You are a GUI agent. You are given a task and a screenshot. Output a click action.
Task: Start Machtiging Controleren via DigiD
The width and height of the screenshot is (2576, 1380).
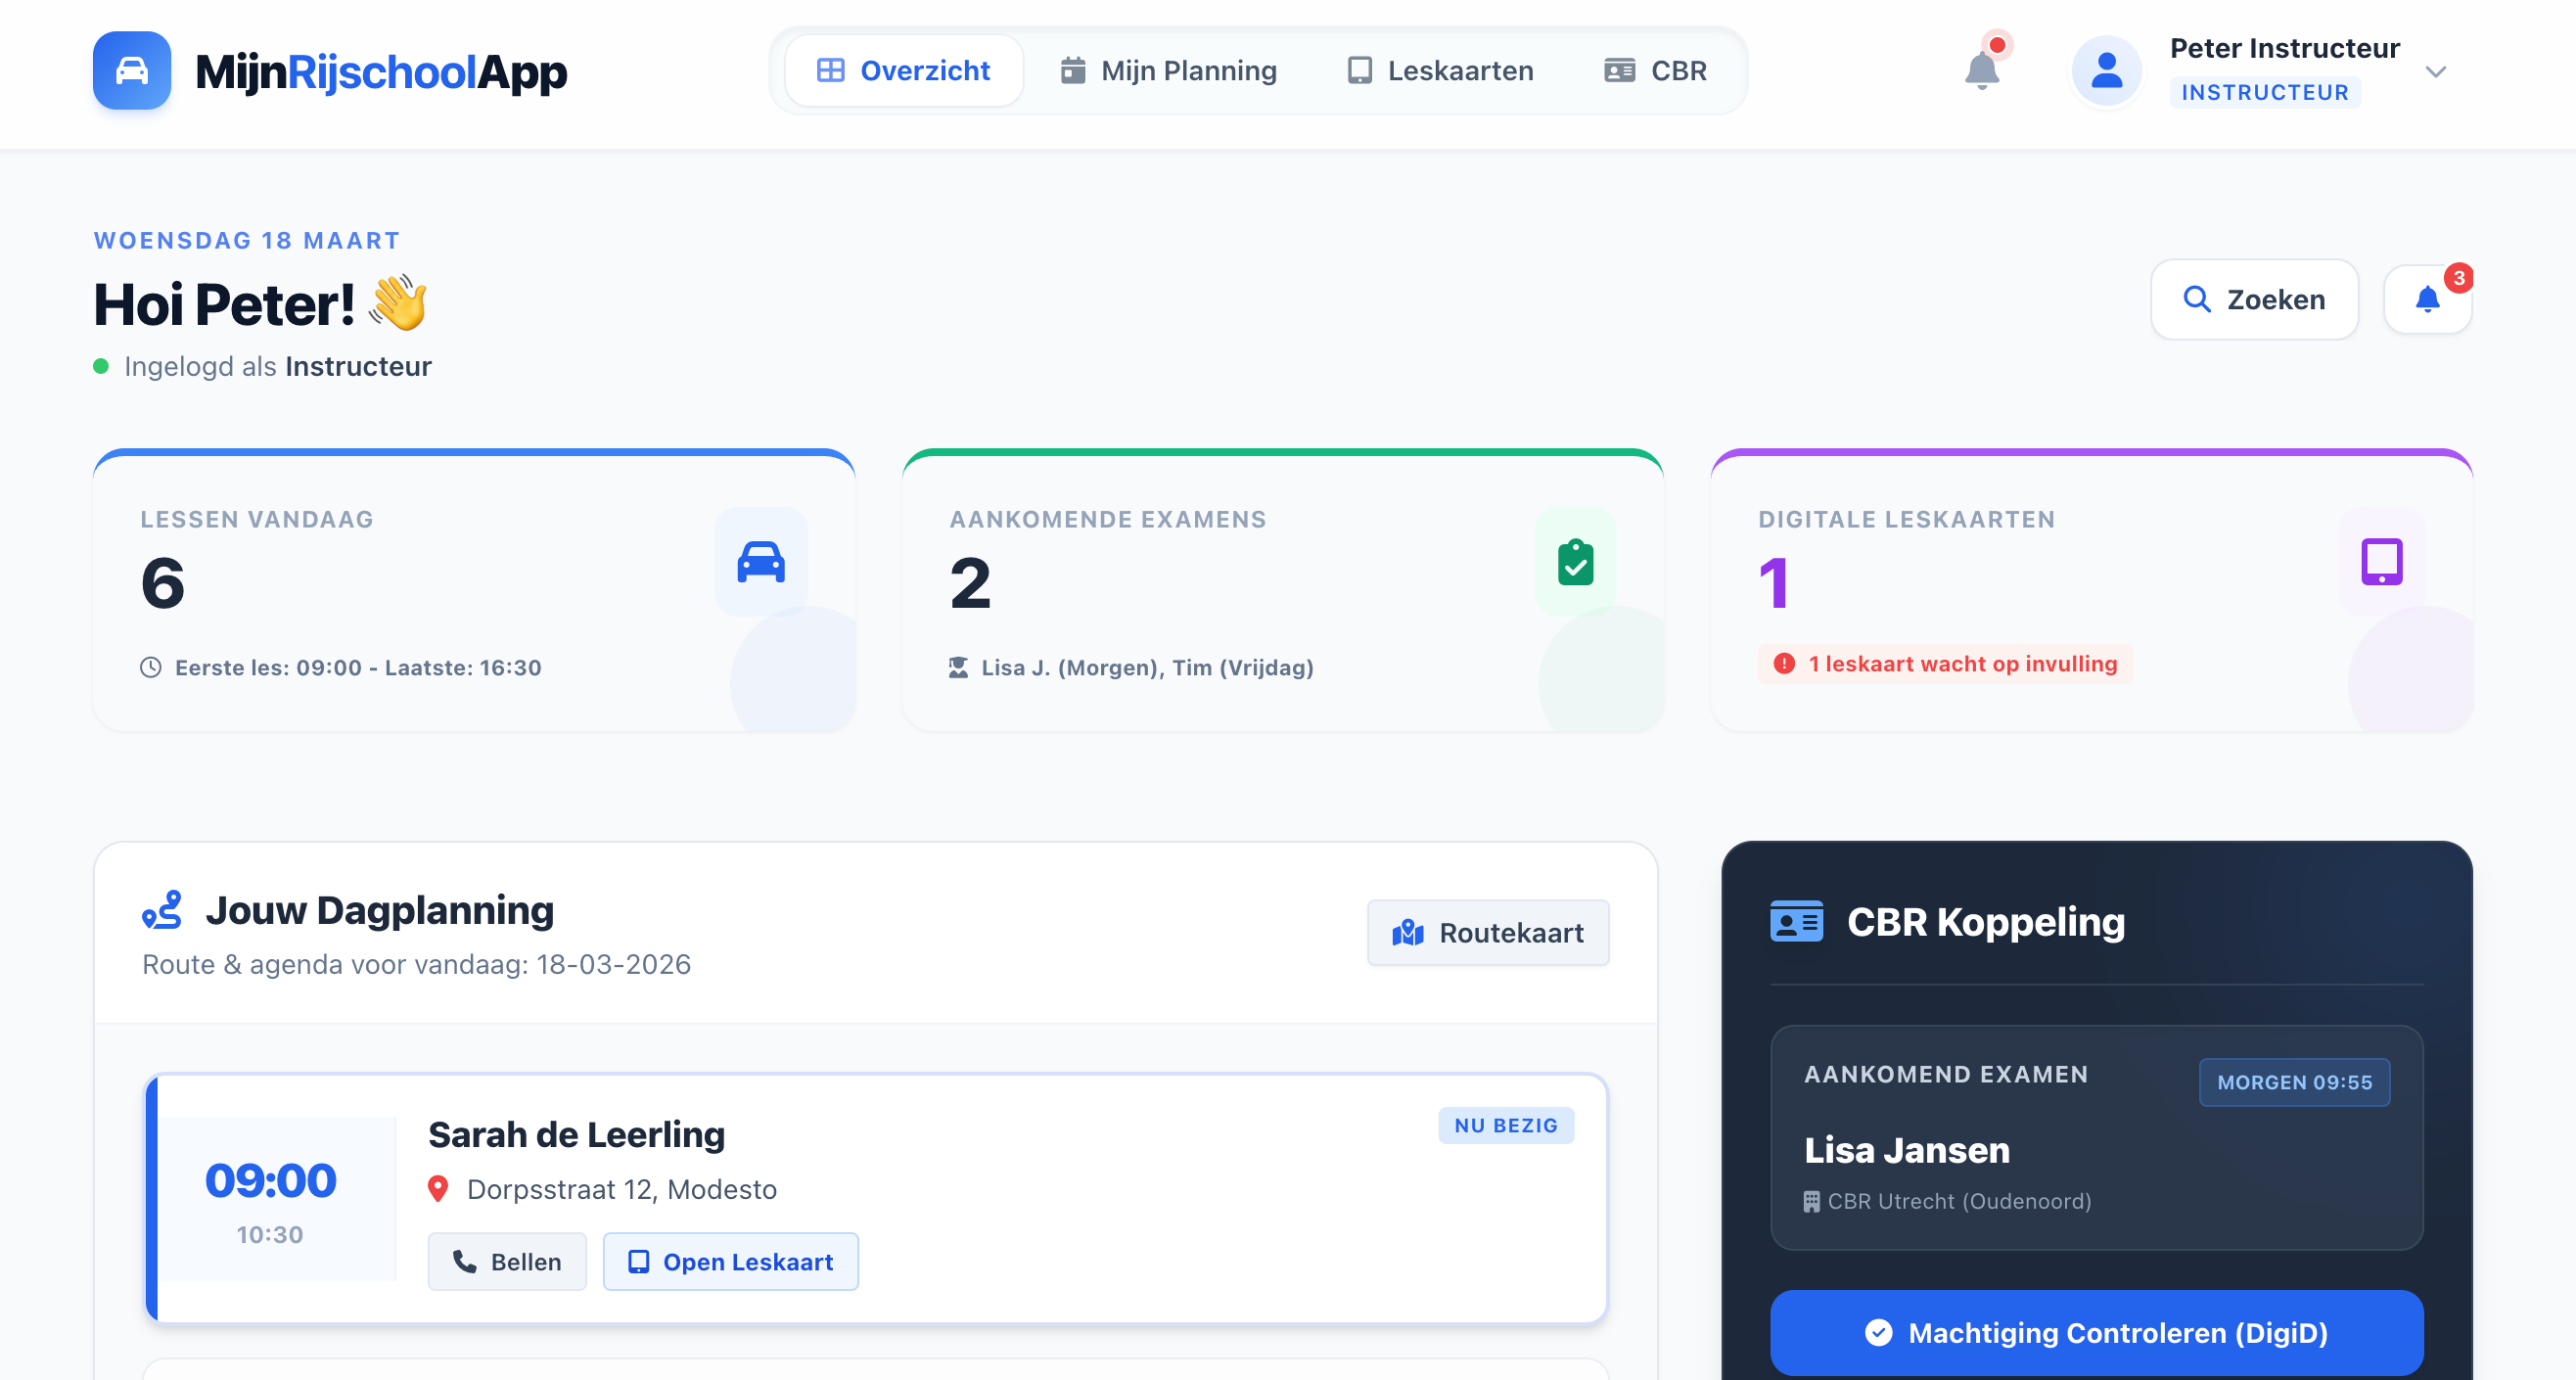(x=2096, y=1333)
